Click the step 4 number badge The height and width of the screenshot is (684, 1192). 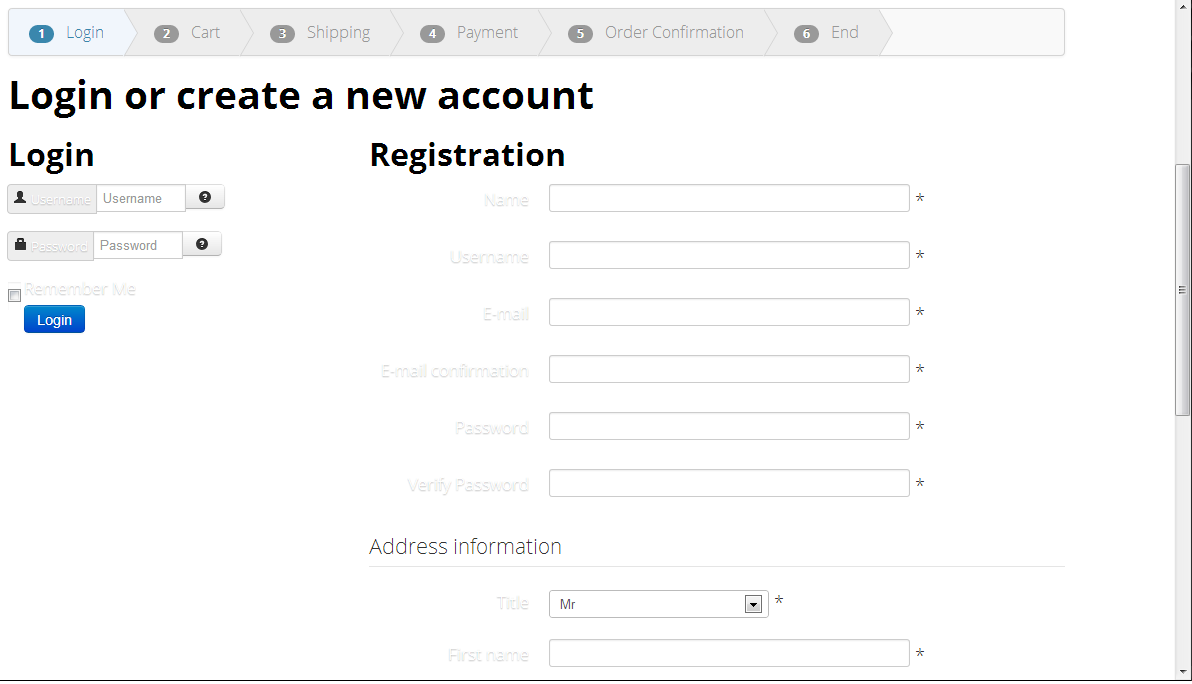[x=432, y=34]
